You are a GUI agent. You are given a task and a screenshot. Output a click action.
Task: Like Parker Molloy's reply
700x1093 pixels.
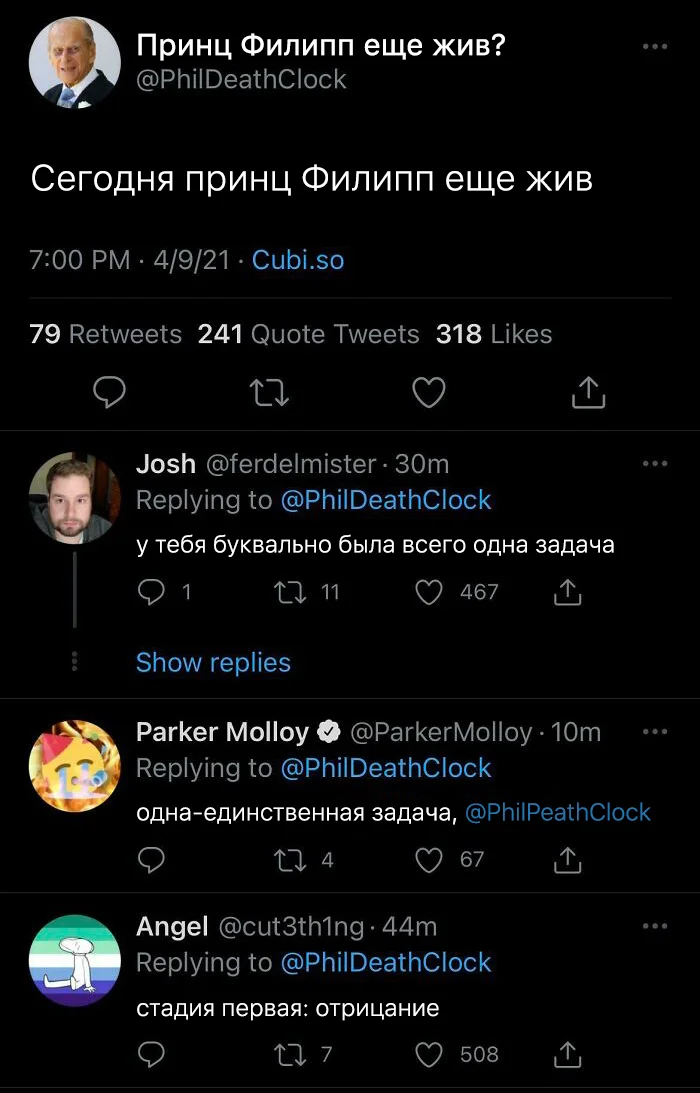click(x=429, y=860)
